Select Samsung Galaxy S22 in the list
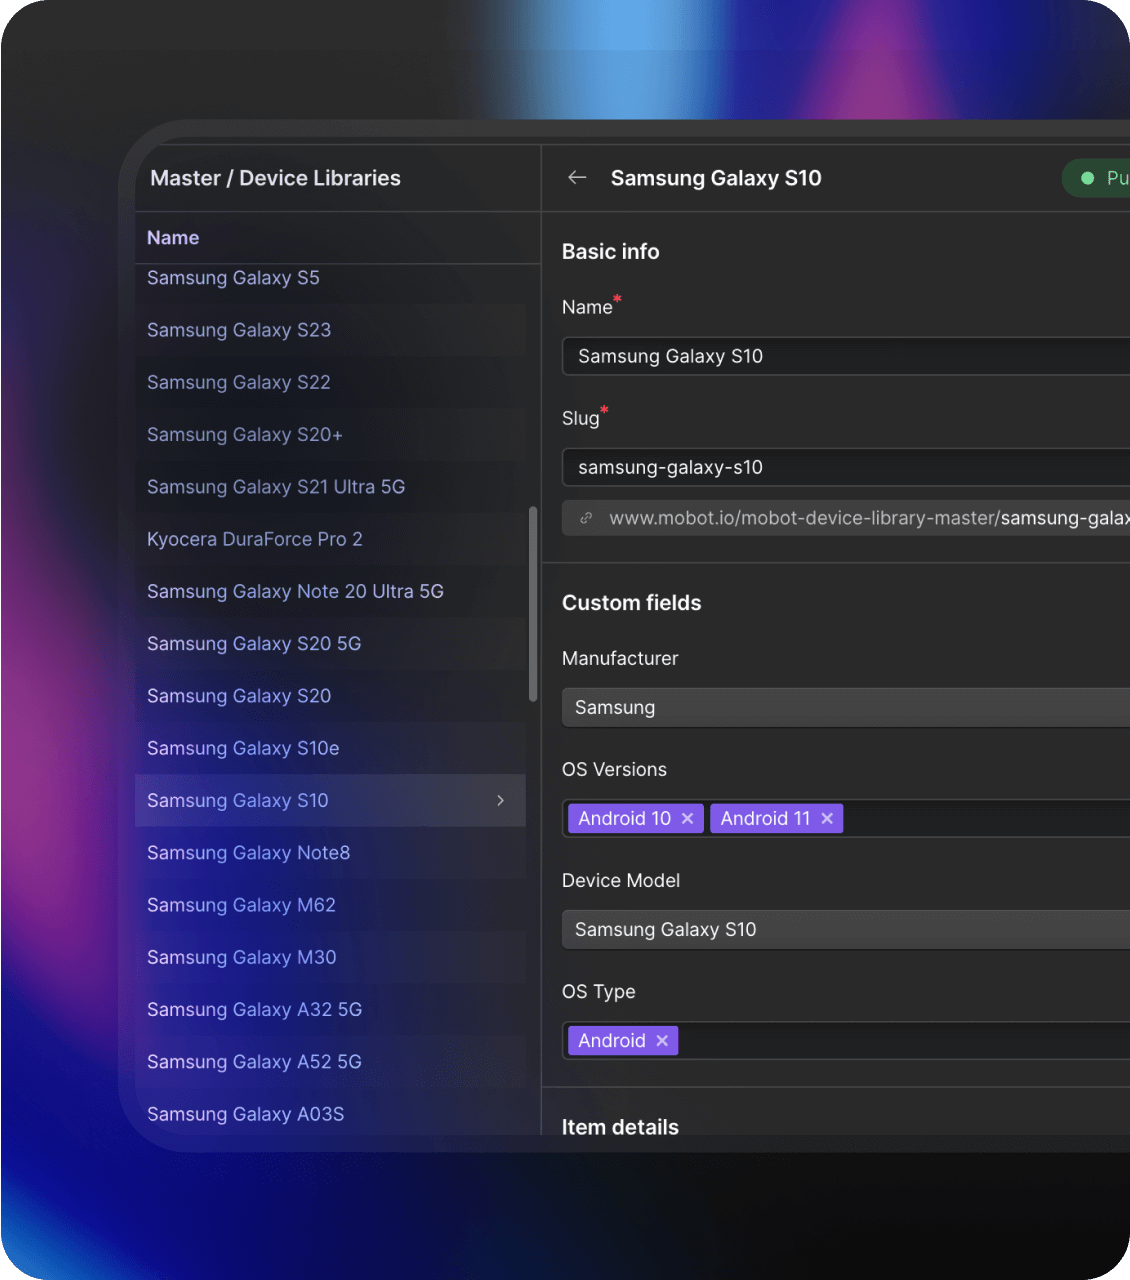The width and height of the screenshot is (1130, 1280). (330, 382)
